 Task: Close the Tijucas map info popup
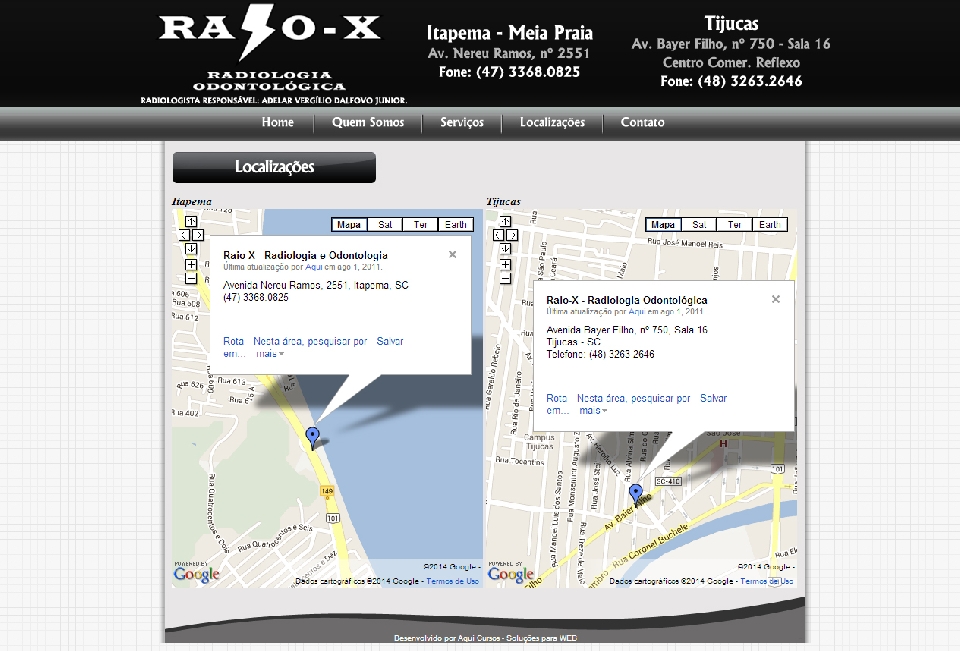click(x=775, y=299)
